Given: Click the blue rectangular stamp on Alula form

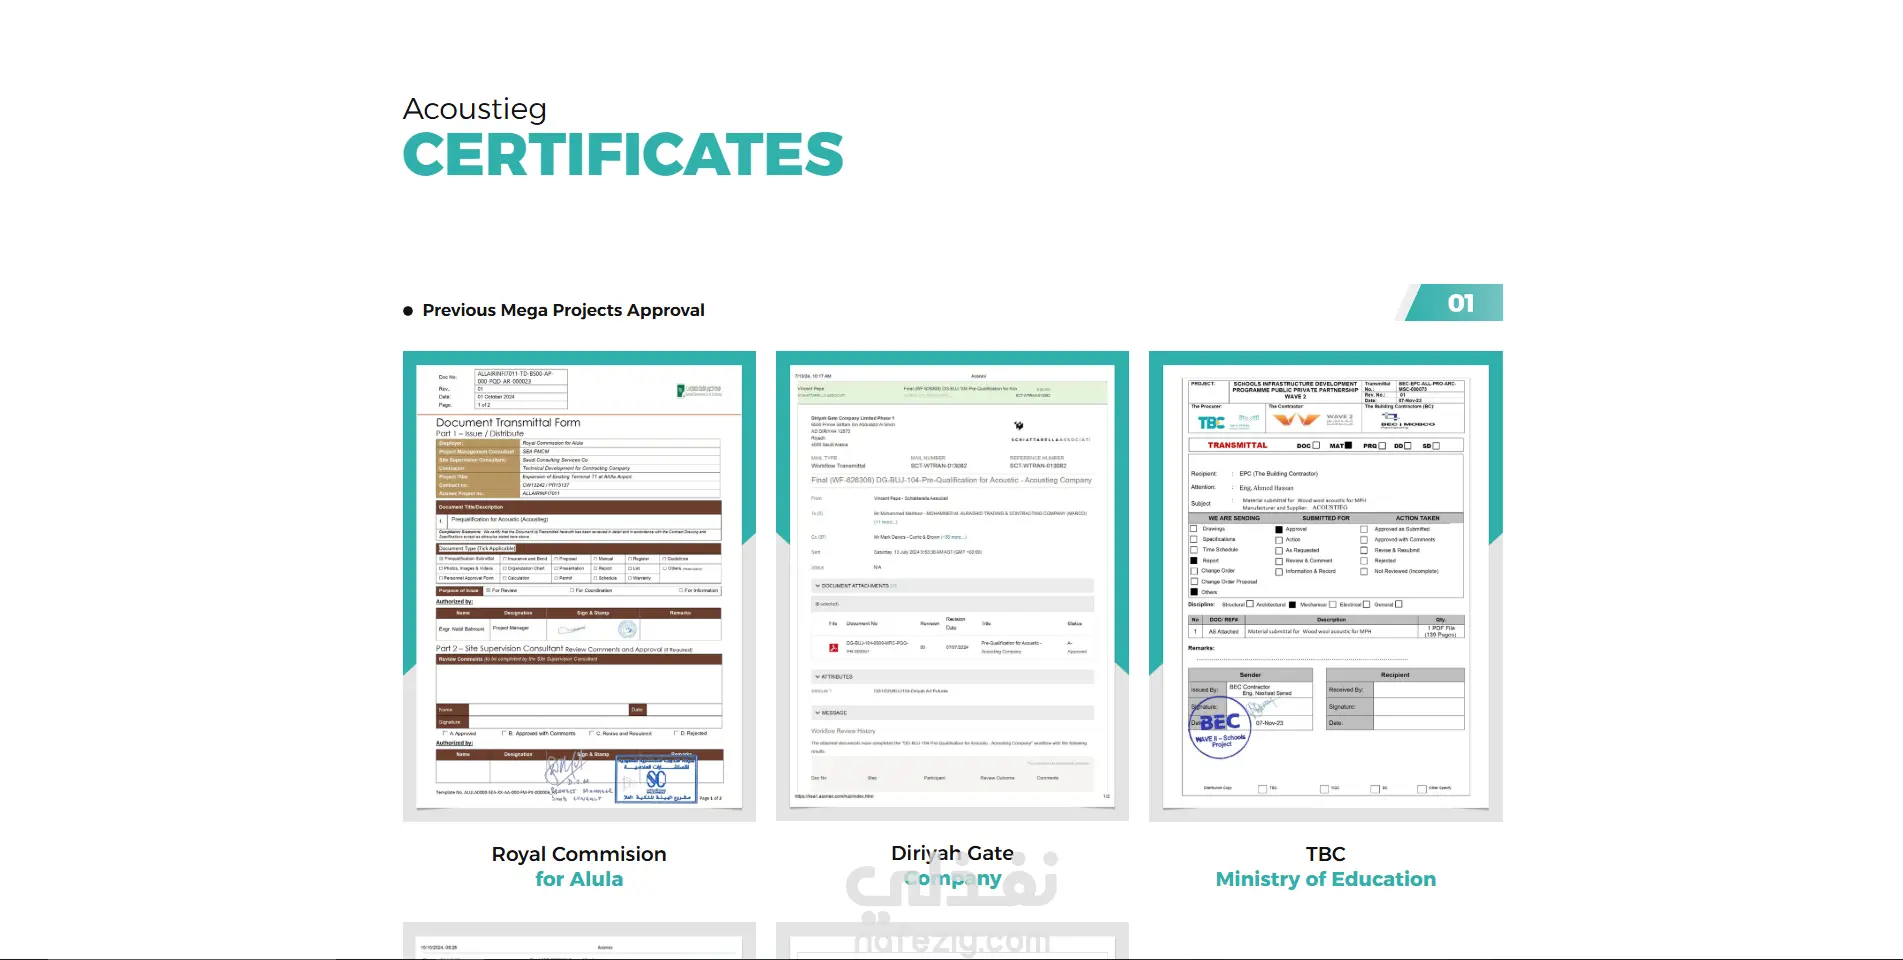Looking at the screenshot, I should [x=656, y=779].
